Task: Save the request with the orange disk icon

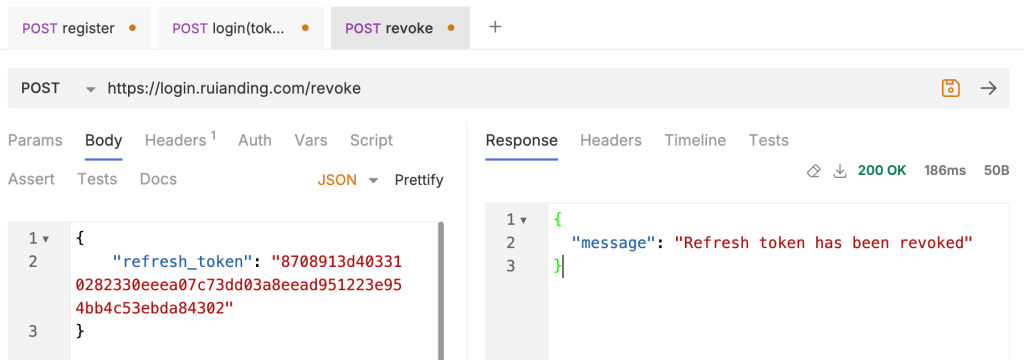Action: point(950,88)
